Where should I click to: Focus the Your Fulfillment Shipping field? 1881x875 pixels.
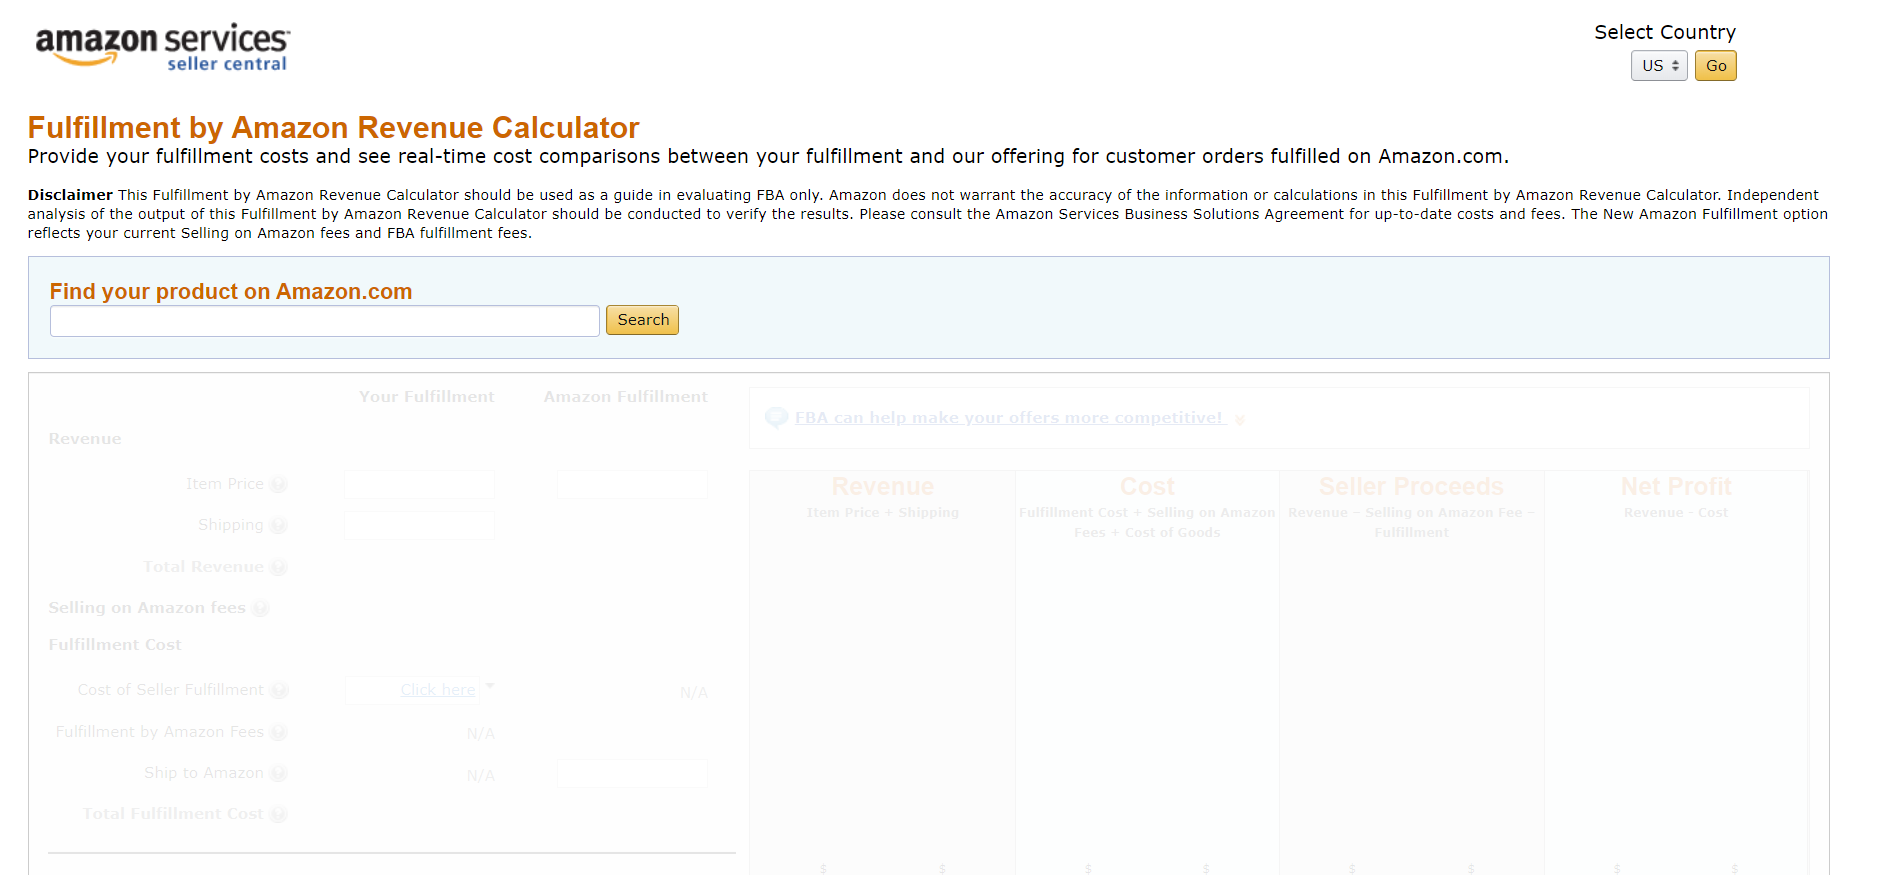(420, 526)
